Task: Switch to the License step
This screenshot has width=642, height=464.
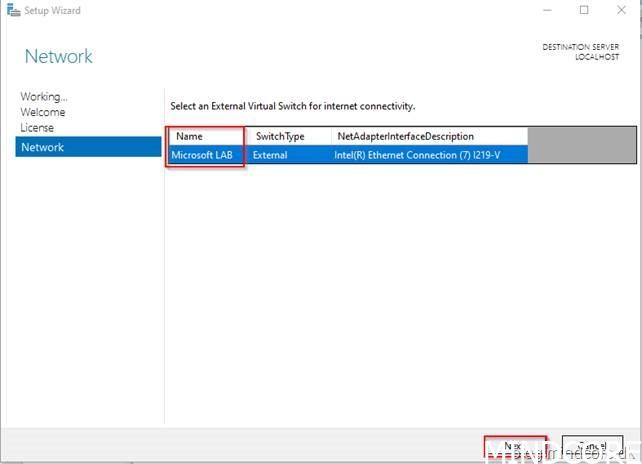Action: coord(38,128)
